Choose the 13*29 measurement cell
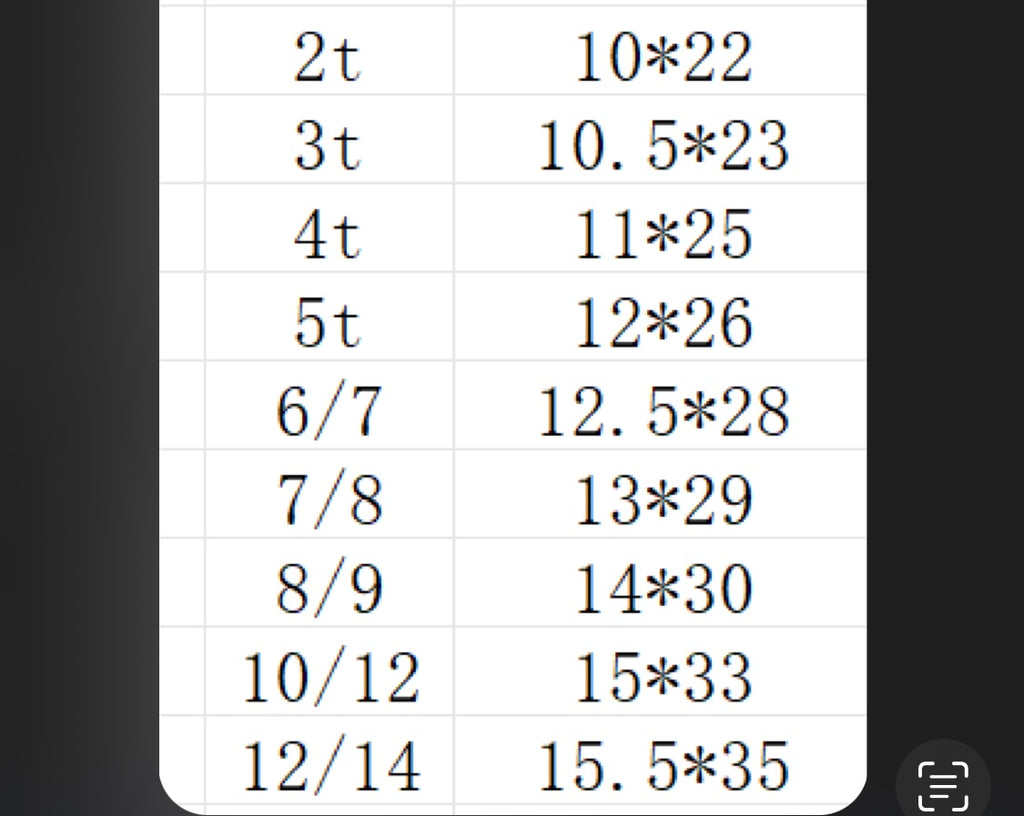1024x816 pixels. click(x=660, y=494)
